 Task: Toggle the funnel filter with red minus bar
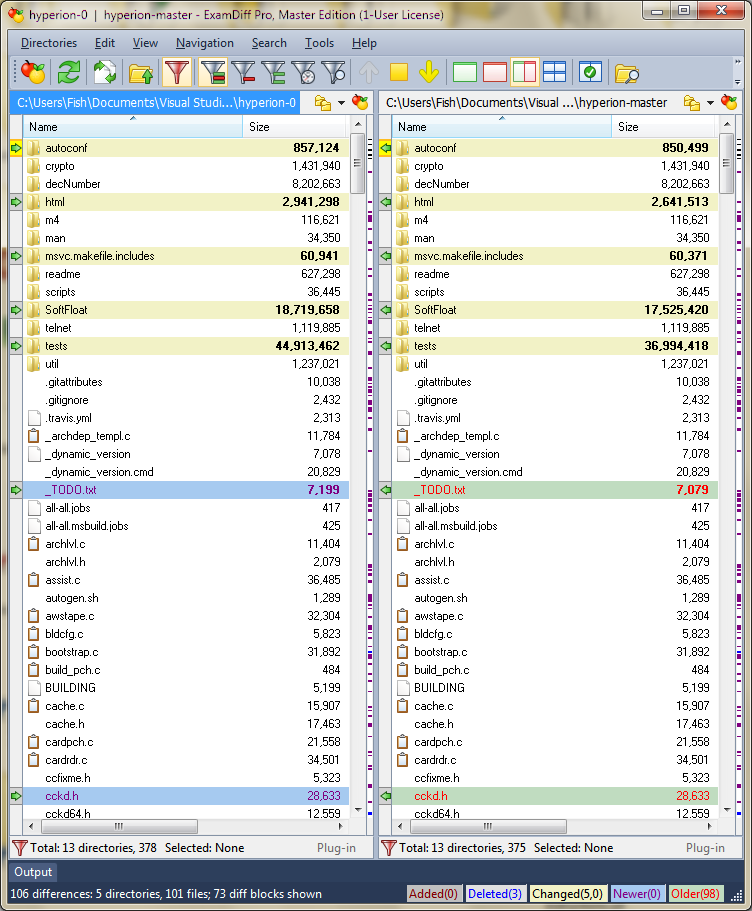pos(243,72)
